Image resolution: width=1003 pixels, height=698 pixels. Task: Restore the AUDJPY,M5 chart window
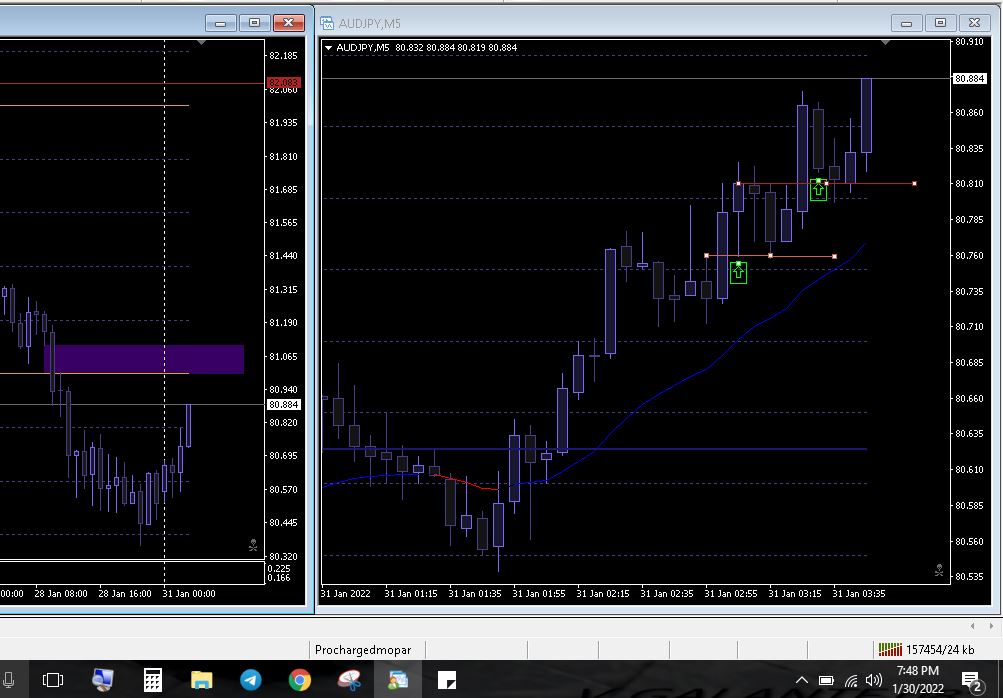939,23
